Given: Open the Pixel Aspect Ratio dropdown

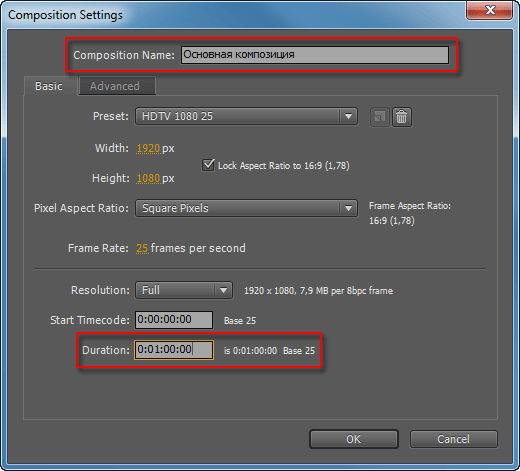Looking at the screenshot, I should point(246,208).
